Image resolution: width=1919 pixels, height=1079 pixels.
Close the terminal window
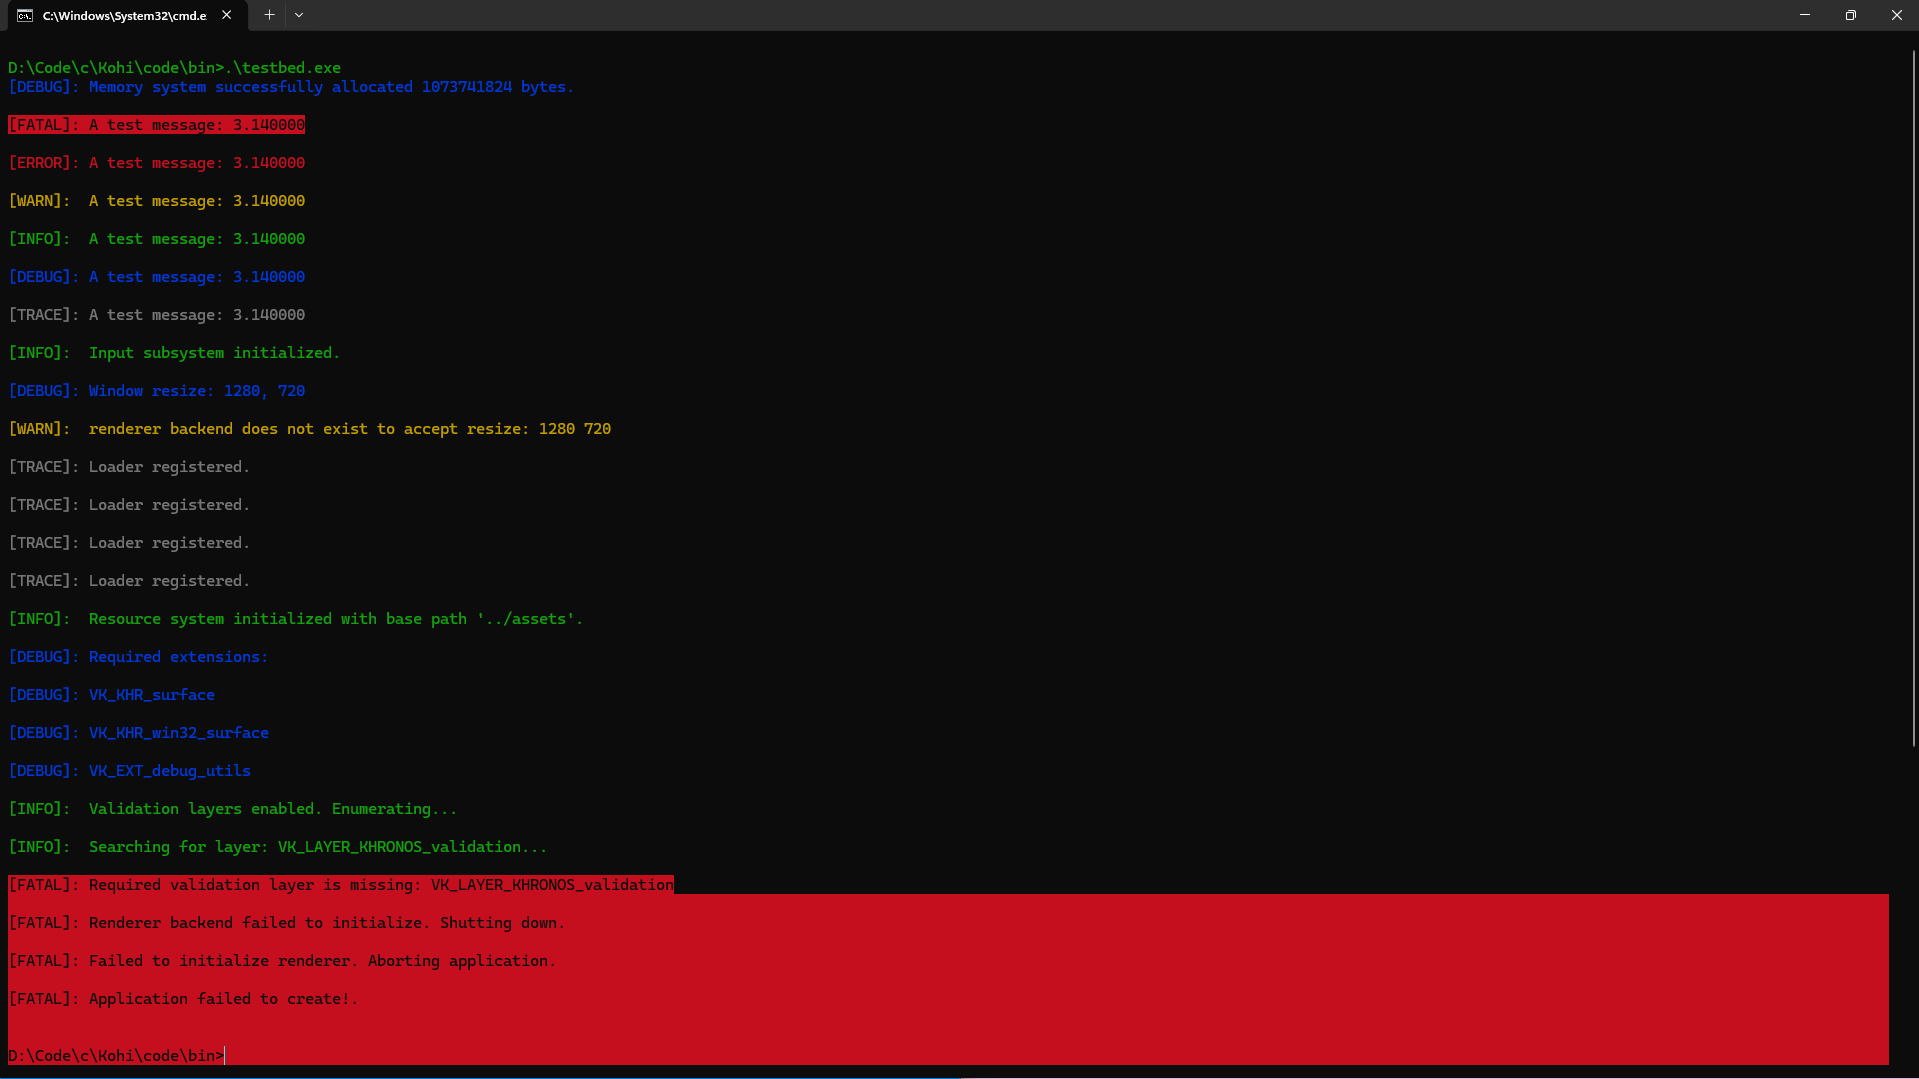coord(1896,15)
